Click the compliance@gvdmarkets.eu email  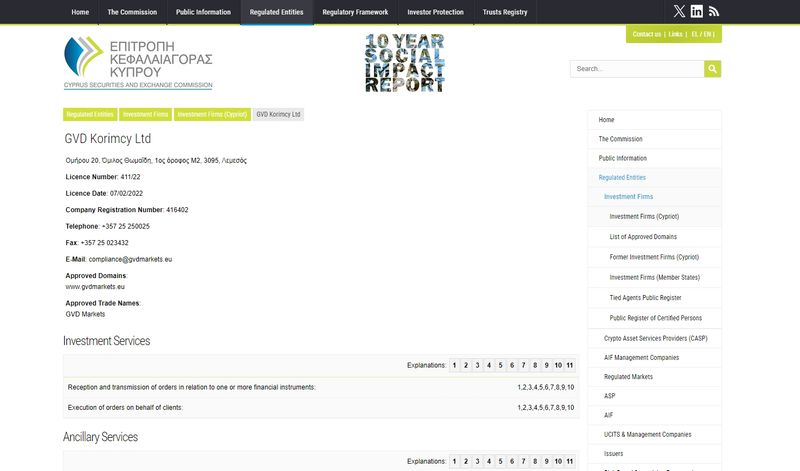pos(130,259)
